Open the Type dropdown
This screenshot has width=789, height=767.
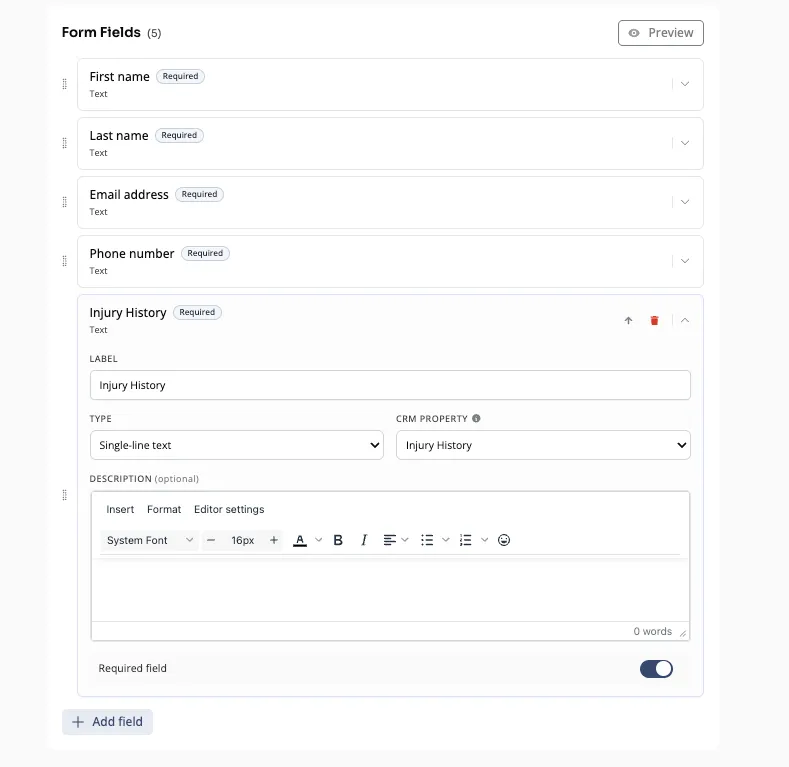(236, 445)
